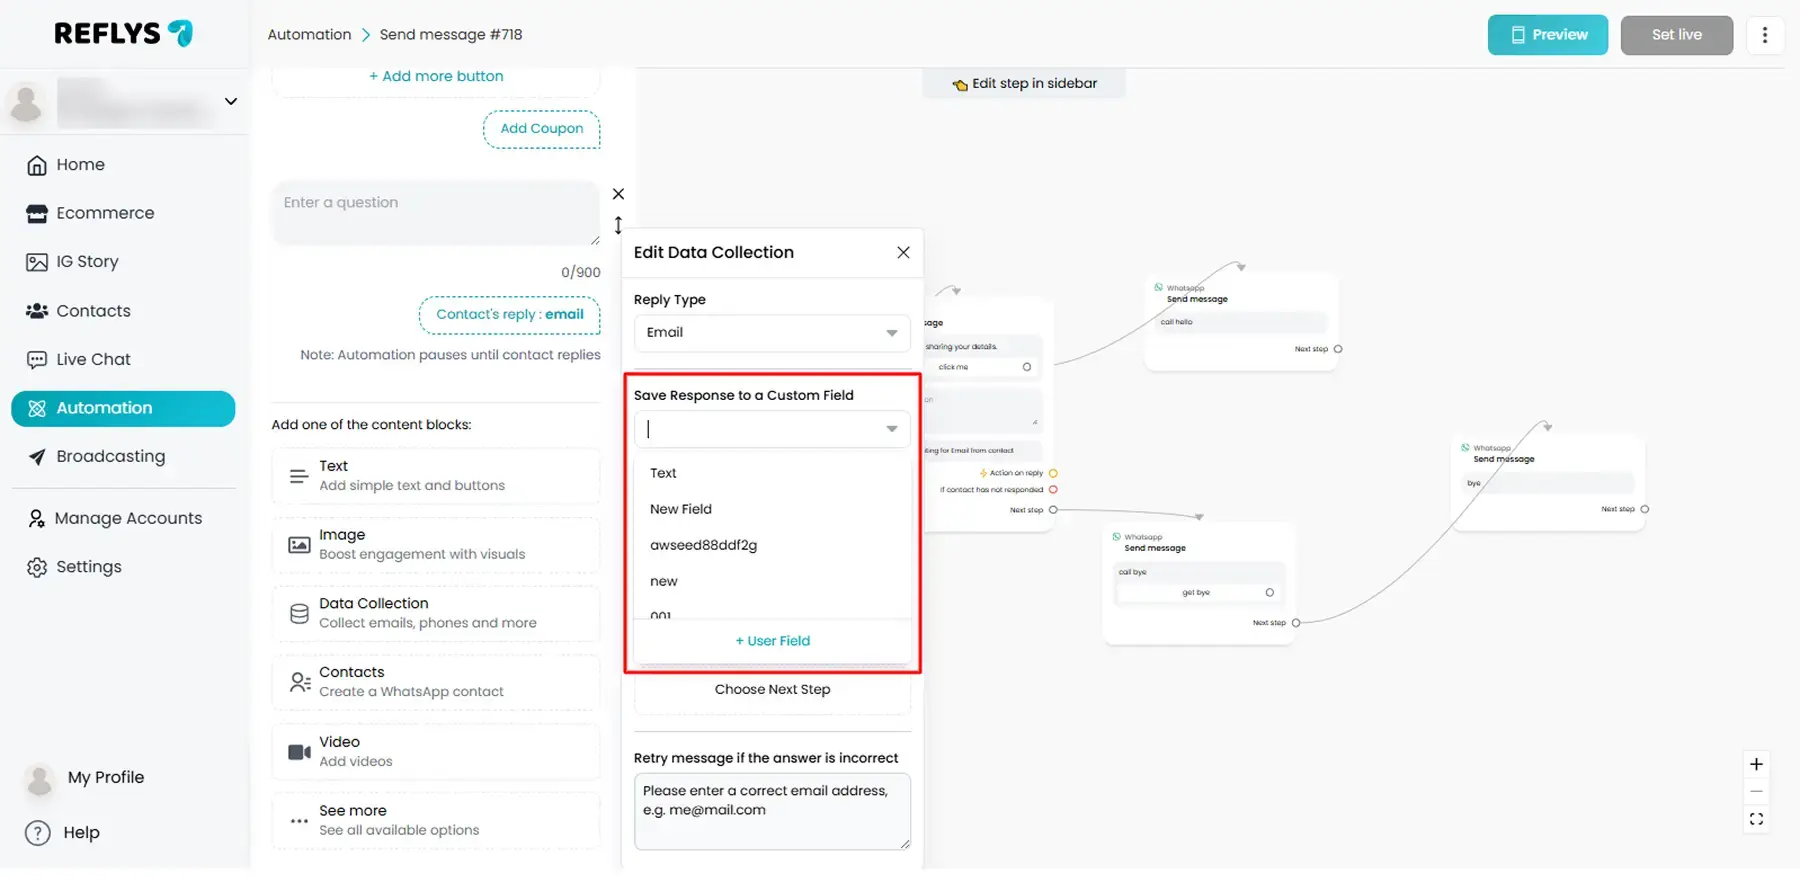Viewport: 1800px width, 876px height.
Task: Click the Preview button
Action: [x=1547, y=35]
